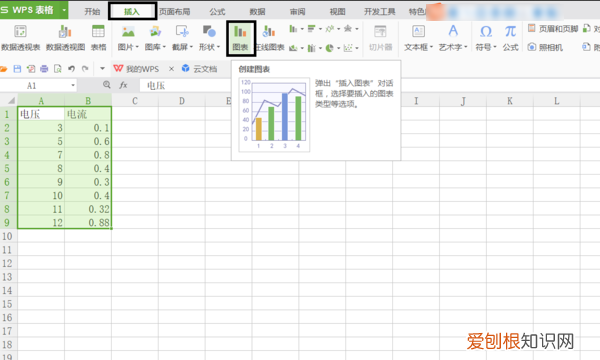The image size is (600, 360).
Task: Click the export to PDF icon in quick toolbar
Action: [x=31, y=69]
